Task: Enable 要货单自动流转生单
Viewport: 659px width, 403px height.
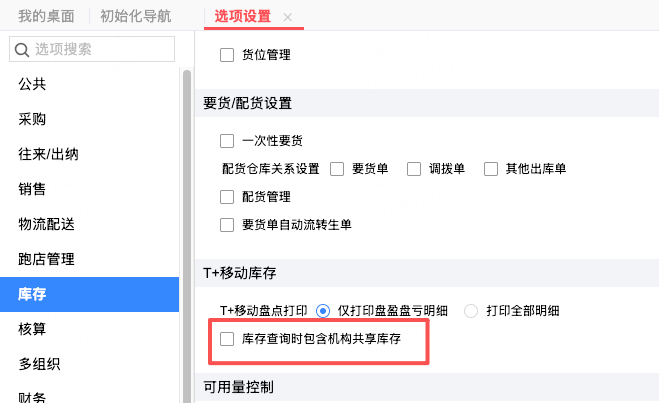Action: [x=227, y=225]
